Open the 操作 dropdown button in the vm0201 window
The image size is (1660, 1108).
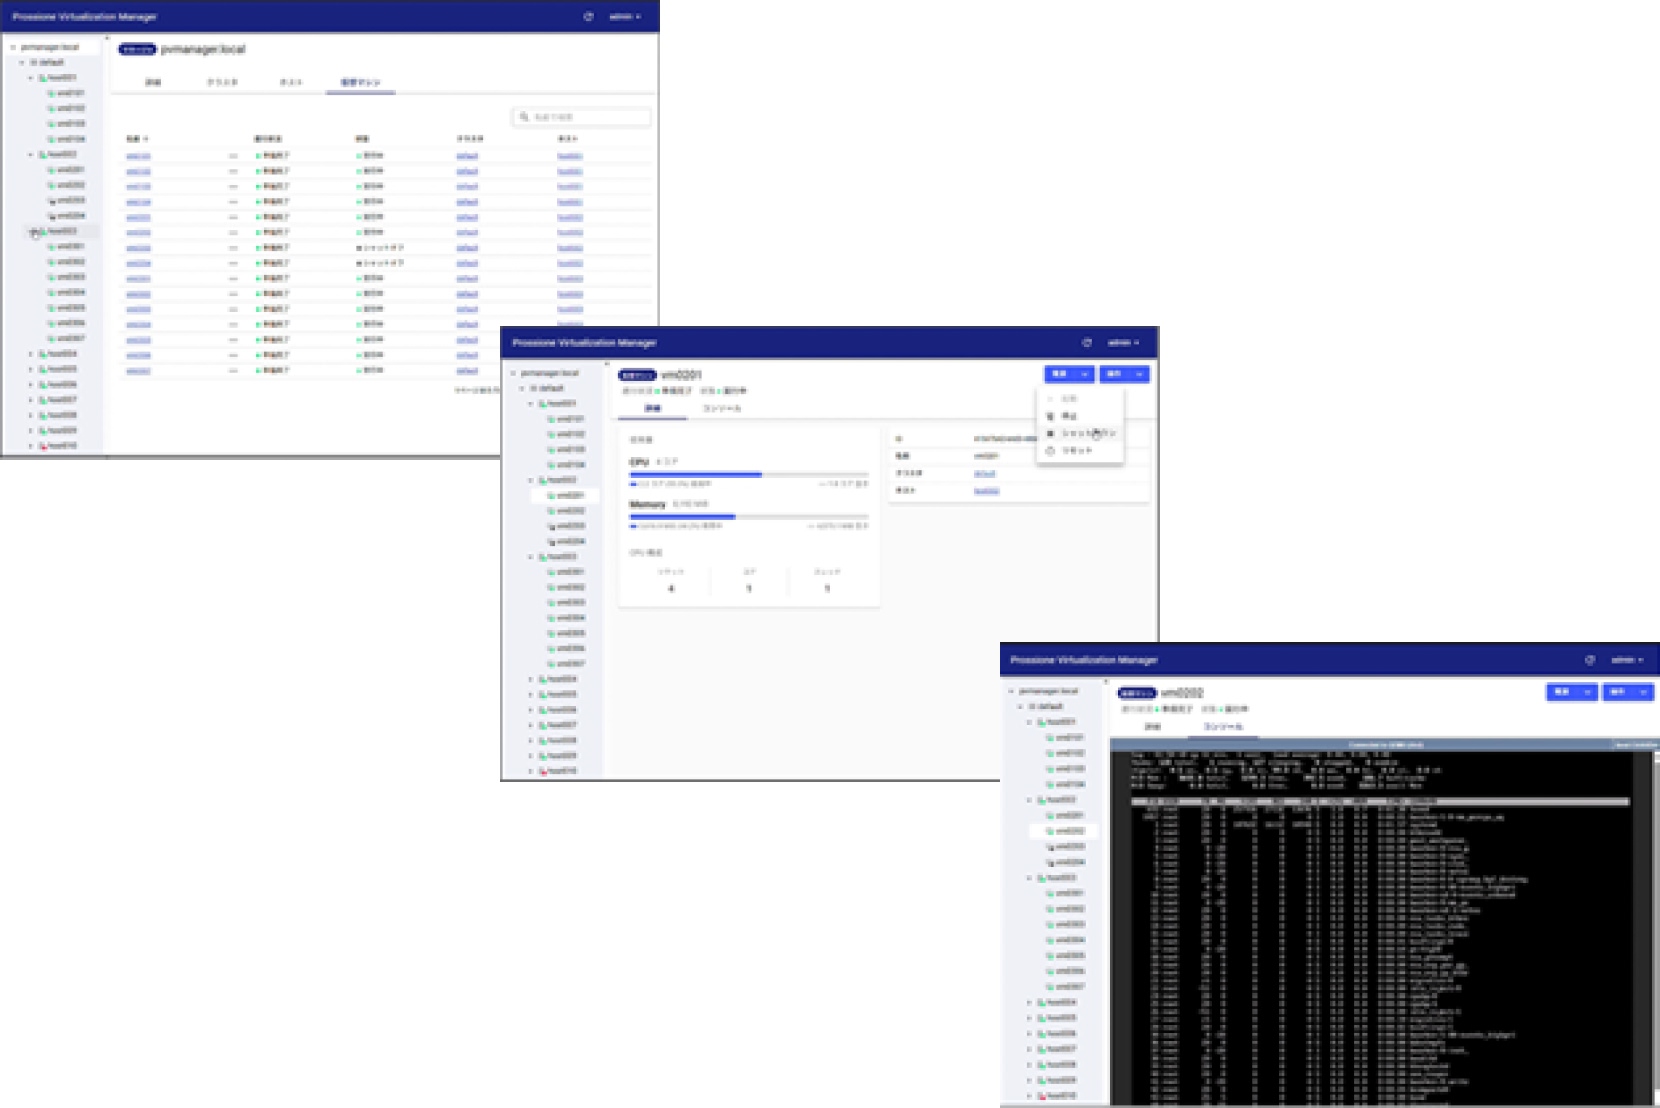tap(1124, 374)
